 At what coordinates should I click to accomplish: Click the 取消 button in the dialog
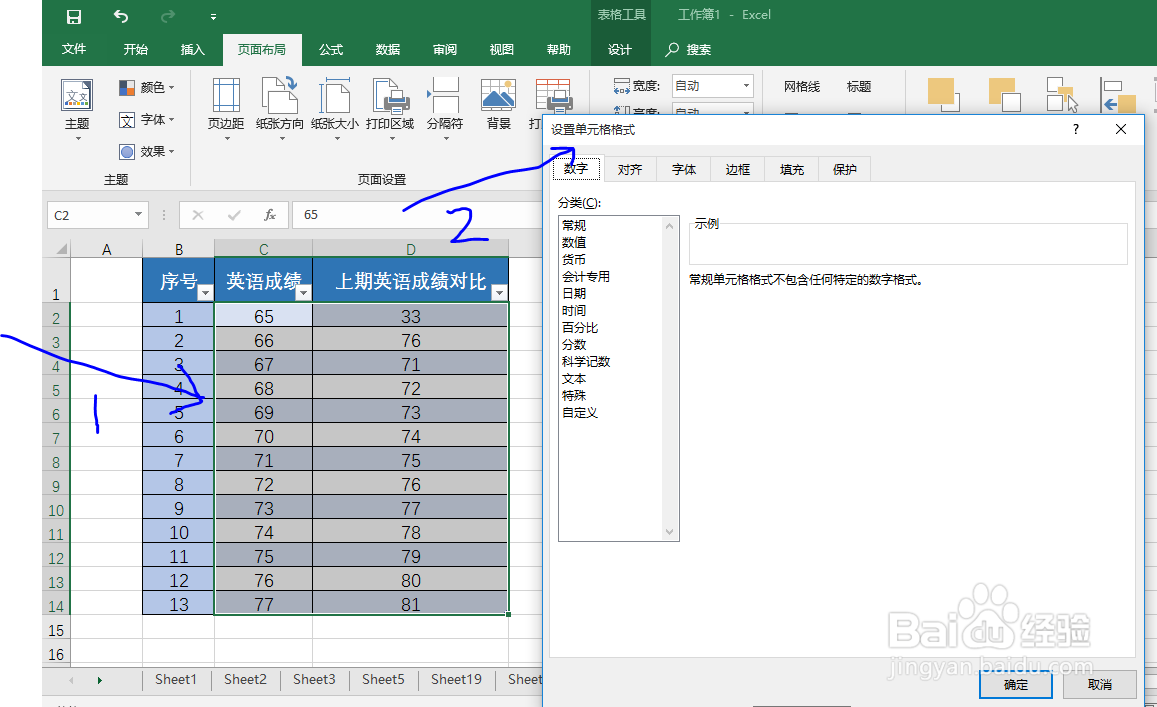[x=1099, y=684]
